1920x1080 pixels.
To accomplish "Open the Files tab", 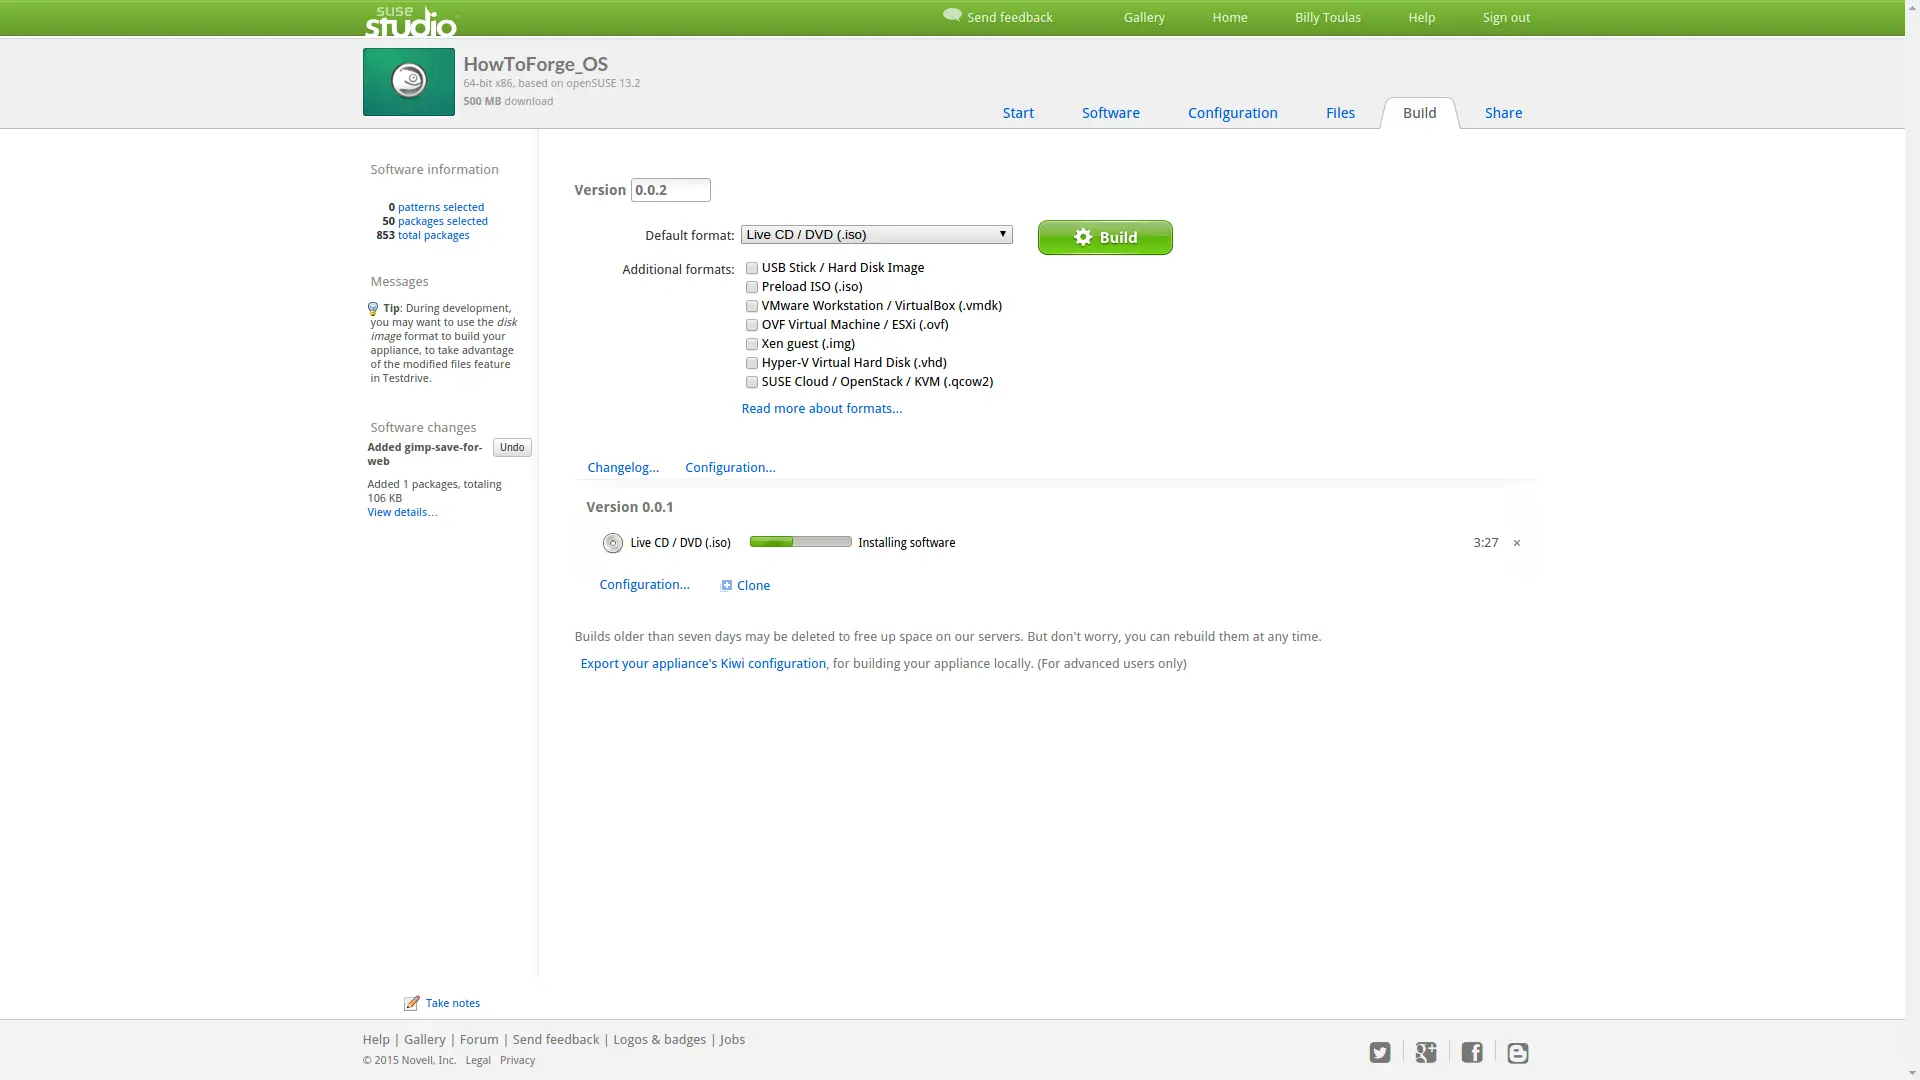I will point(1340,113).
